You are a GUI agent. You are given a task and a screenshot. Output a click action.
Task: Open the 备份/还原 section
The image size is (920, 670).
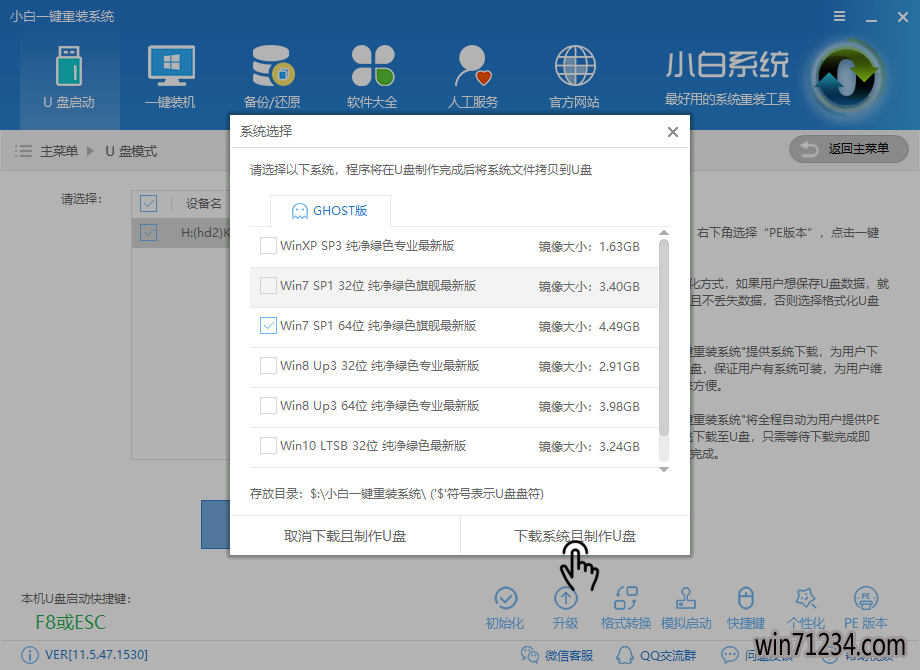(x=272, y=77)
